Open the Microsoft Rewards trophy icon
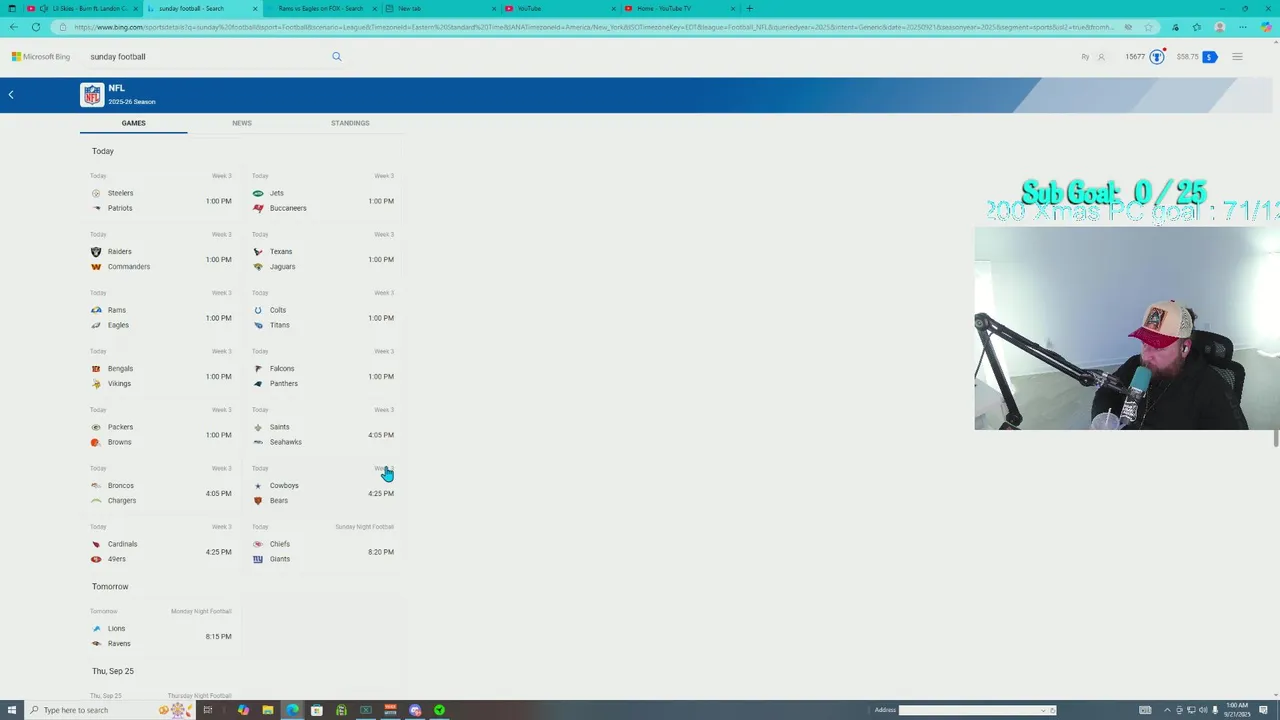The width and height of the screenshot is (1280, 720). (1157, 57)
